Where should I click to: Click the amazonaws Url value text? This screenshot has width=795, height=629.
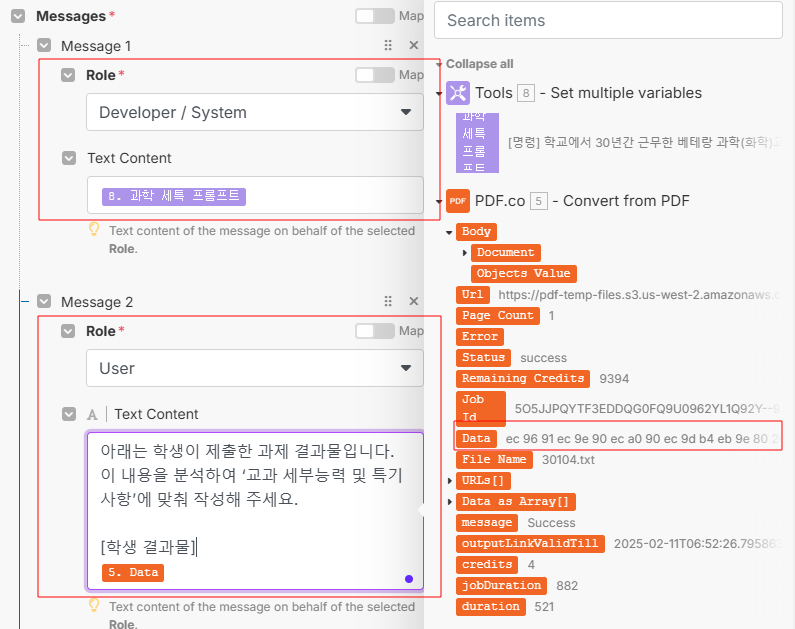click(639, 295)
